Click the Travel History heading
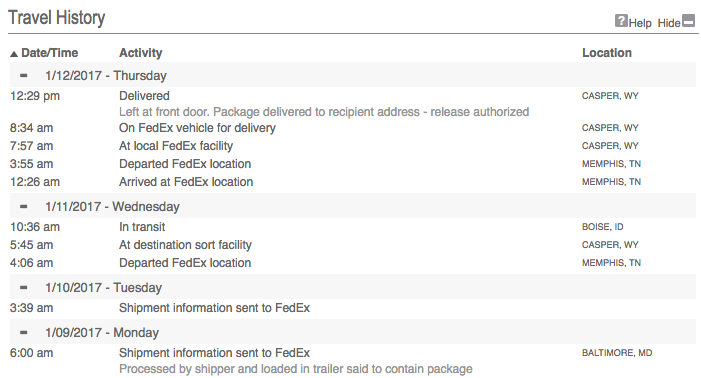Image resolution: width=701 pixels, height=378 pixels. 57,18
